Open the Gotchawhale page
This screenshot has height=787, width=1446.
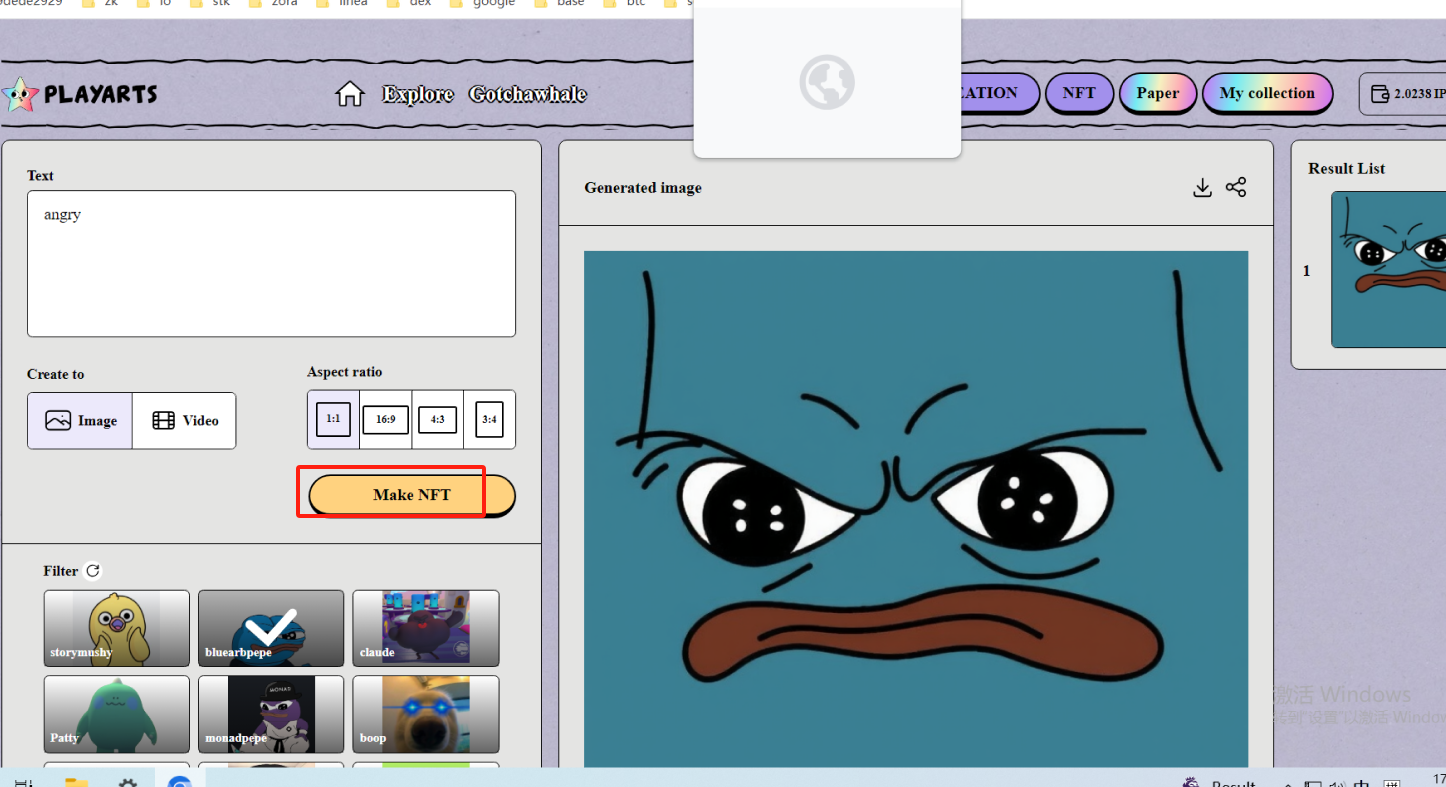(x=528, y=94)
